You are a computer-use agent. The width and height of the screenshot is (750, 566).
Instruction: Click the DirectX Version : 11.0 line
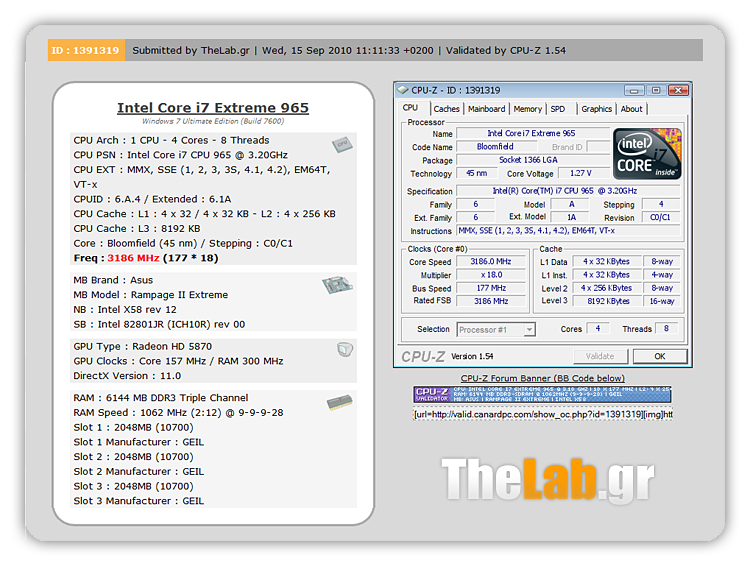pyautogui.click(x=127, y=376)
